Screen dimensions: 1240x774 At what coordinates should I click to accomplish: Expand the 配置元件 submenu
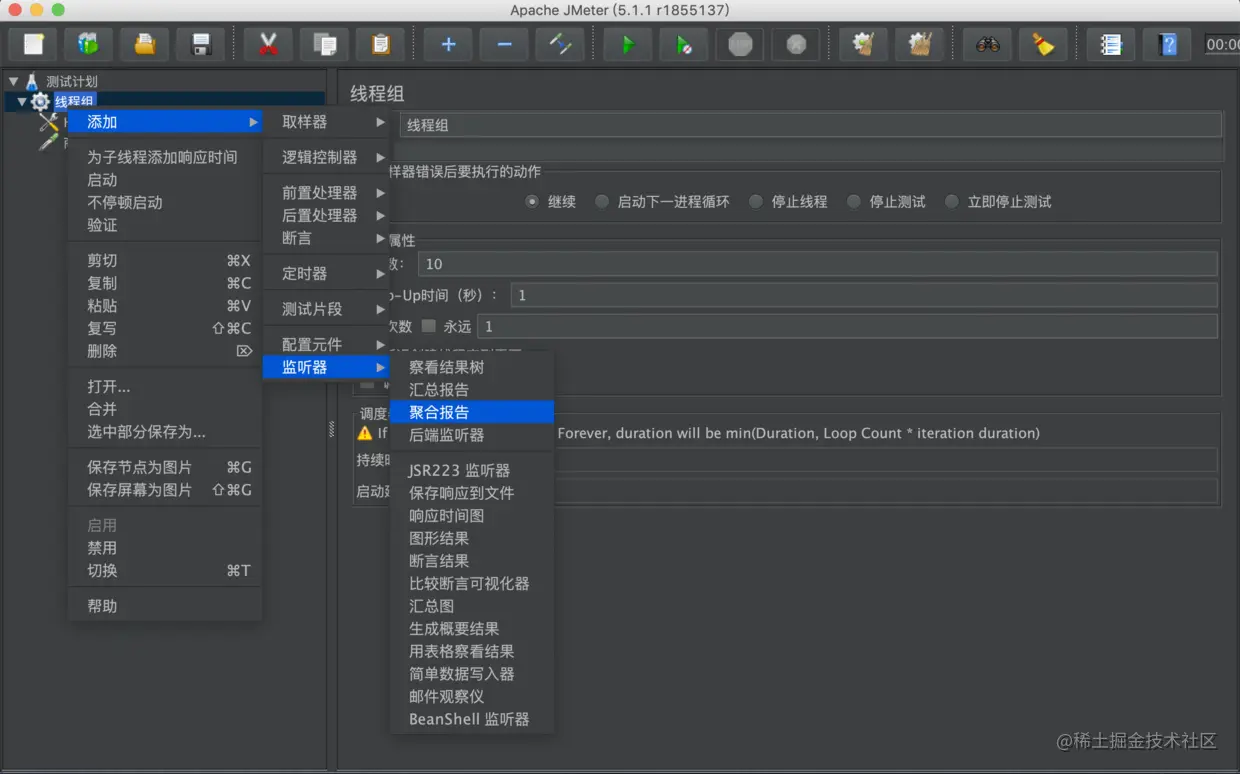point(326,344)
